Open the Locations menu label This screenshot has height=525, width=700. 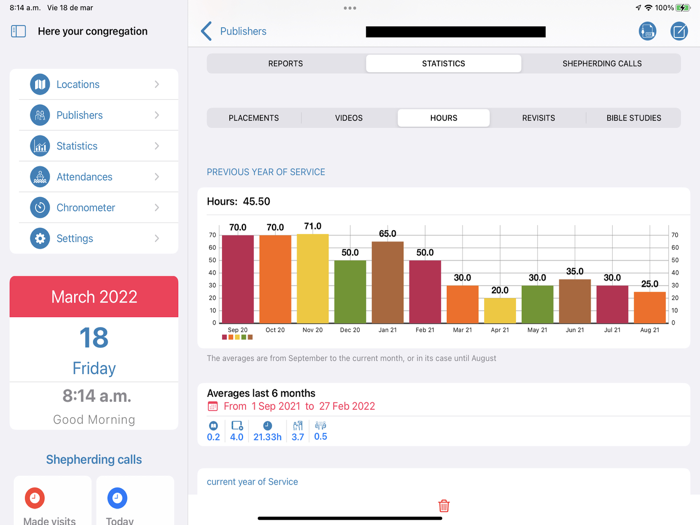tap(78, 84)
